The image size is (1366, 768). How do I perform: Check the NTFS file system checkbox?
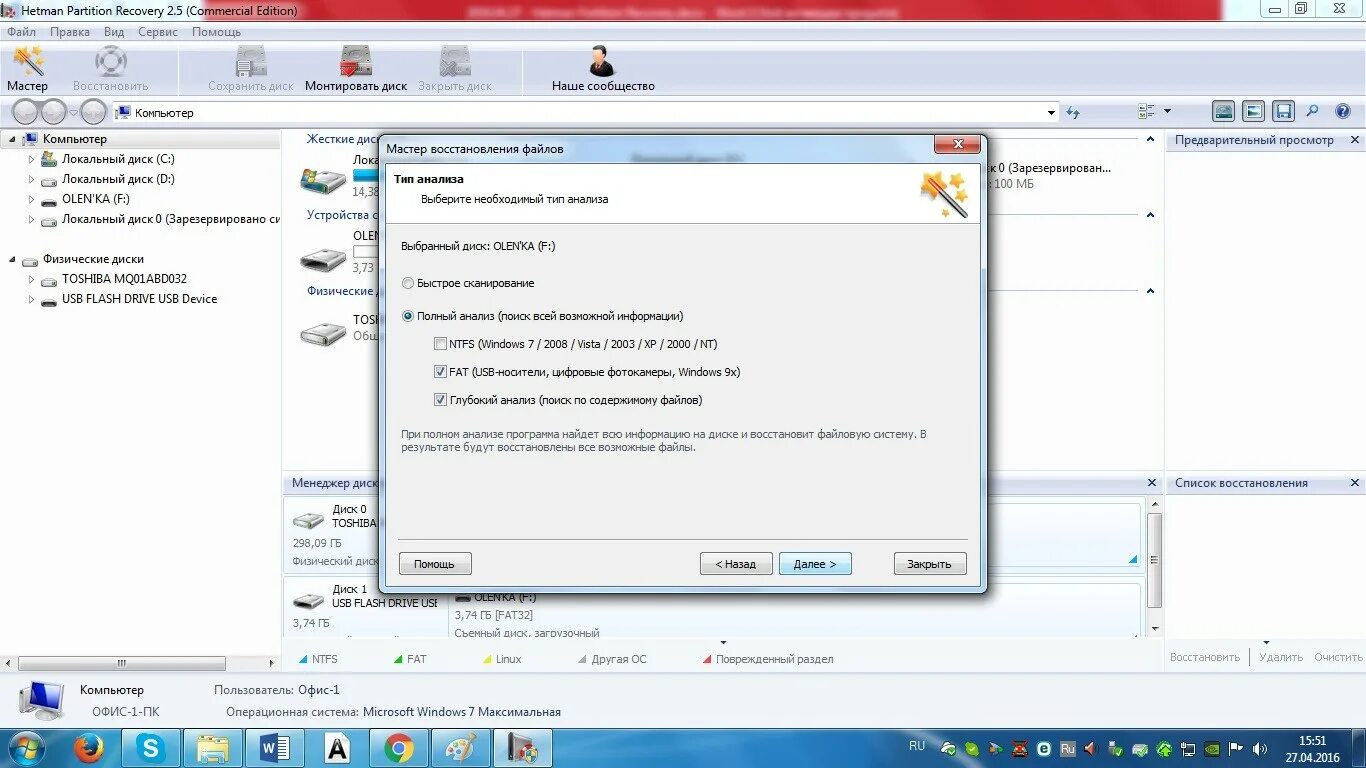tap(441, 344)
